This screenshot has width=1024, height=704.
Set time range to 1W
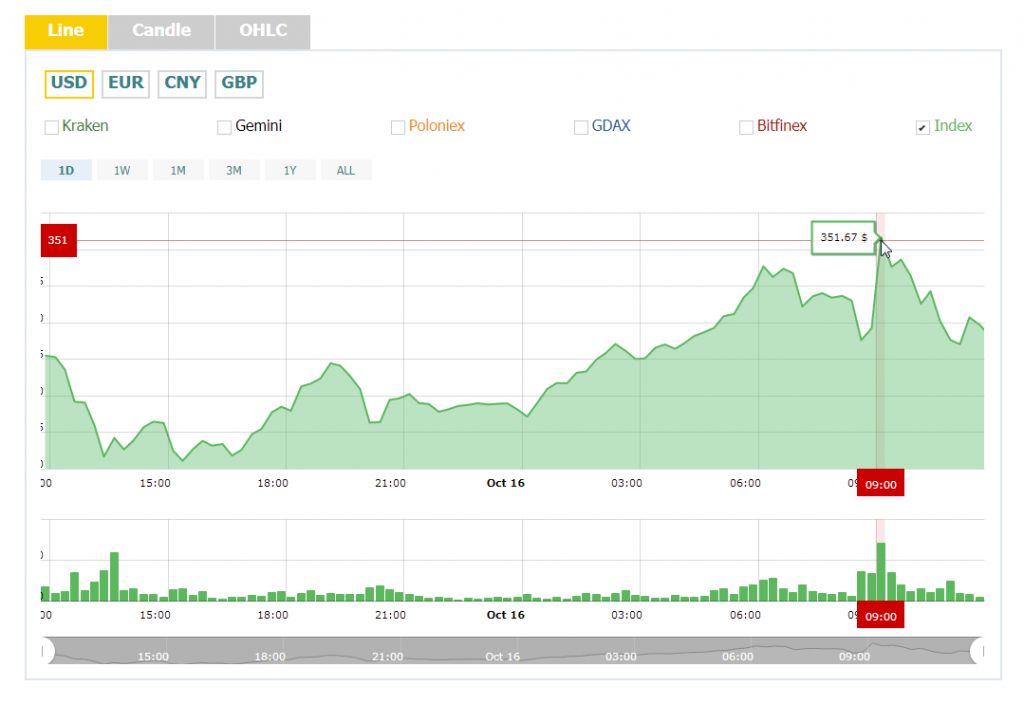tap(122, 170)
